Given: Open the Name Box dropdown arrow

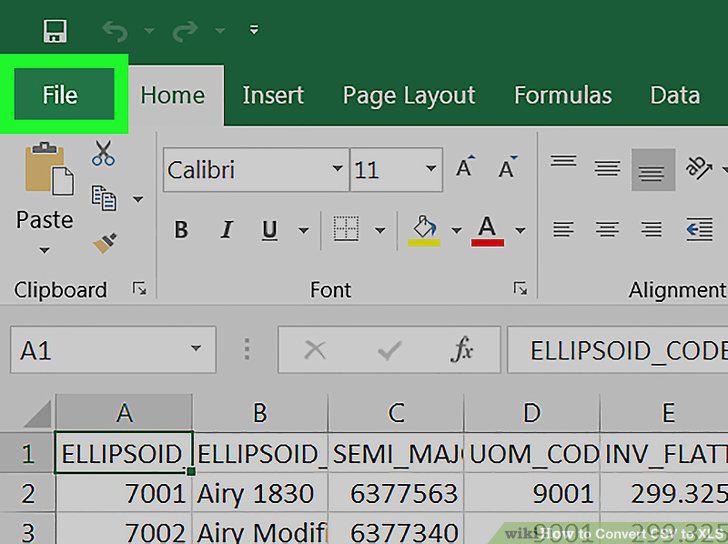Looking at the screenshot, I should (196, 348).
